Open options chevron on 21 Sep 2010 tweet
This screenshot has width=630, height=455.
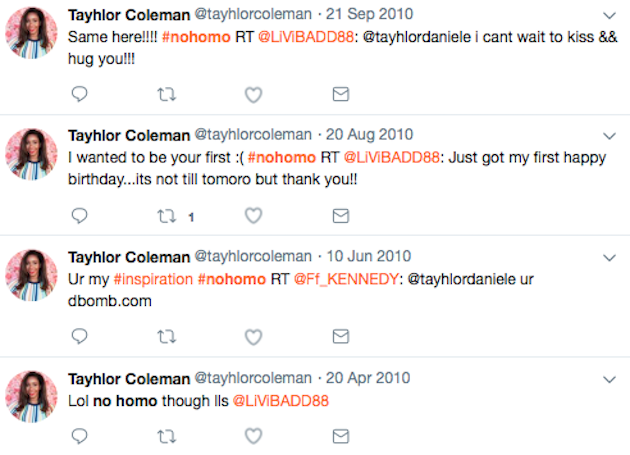click(x=610, y=16)
